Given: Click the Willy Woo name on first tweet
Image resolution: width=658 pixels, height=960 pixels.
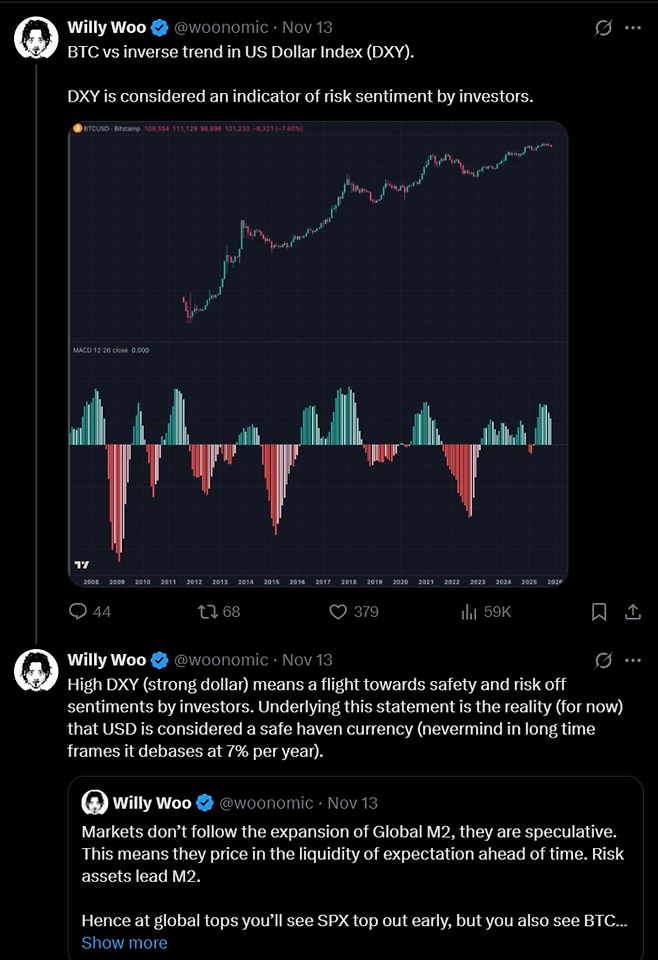Looking at the screenshot, I should point(106,27).
